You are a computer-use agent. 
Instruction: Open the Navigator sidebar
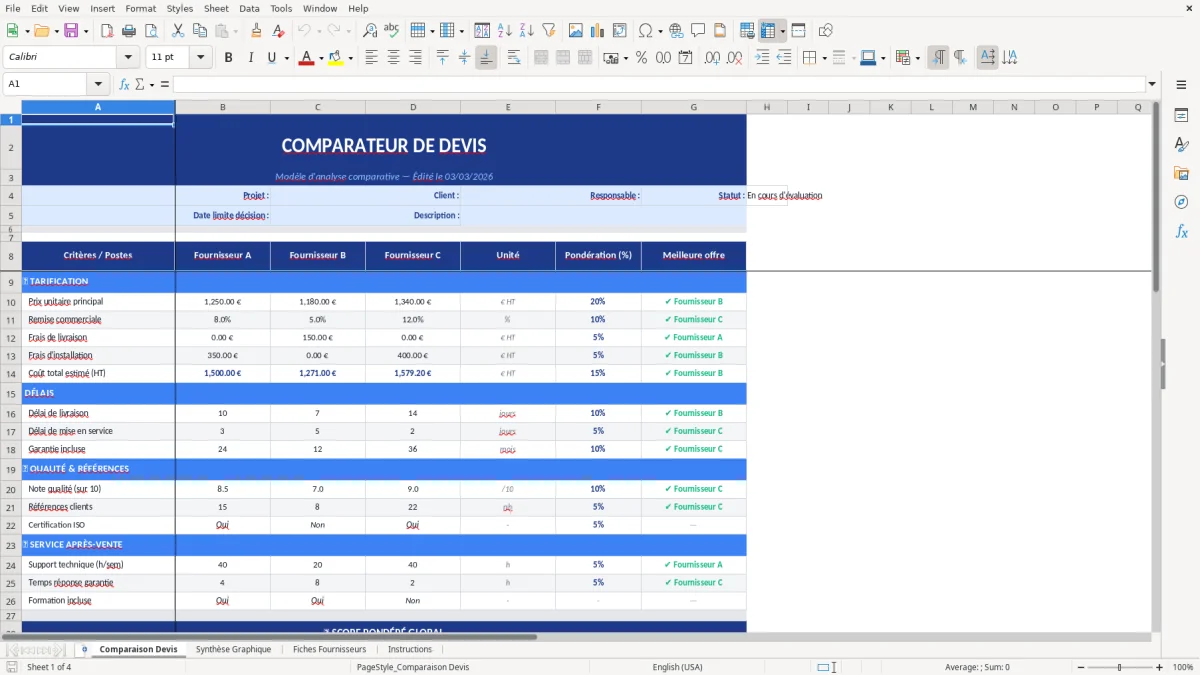click(1182, 202)
